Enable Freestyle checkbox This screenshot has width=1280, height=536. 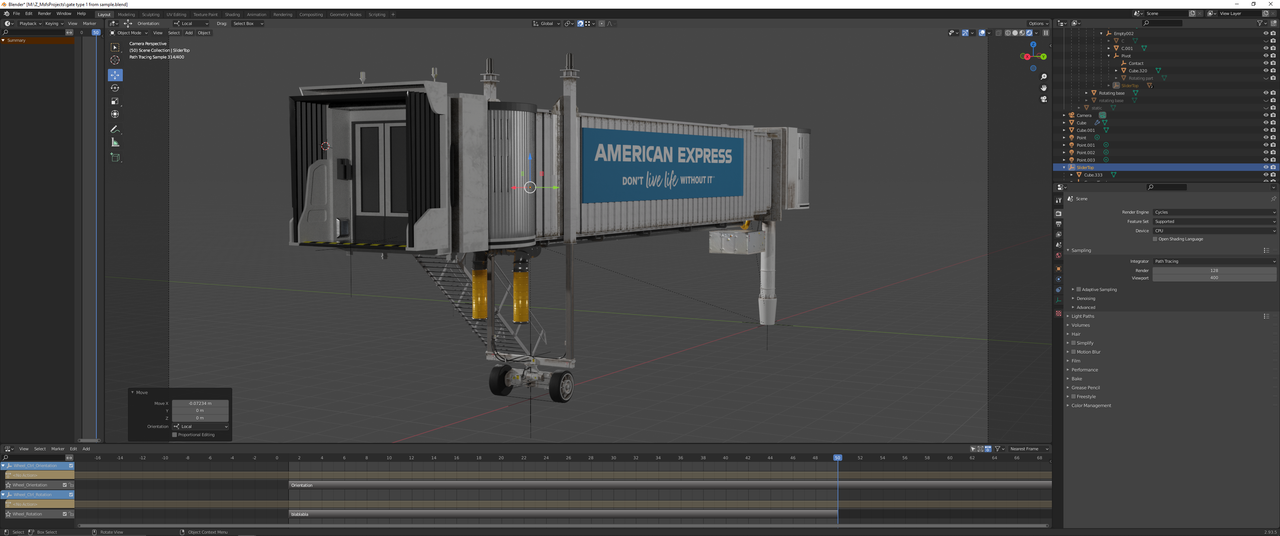pos(1074,397)
